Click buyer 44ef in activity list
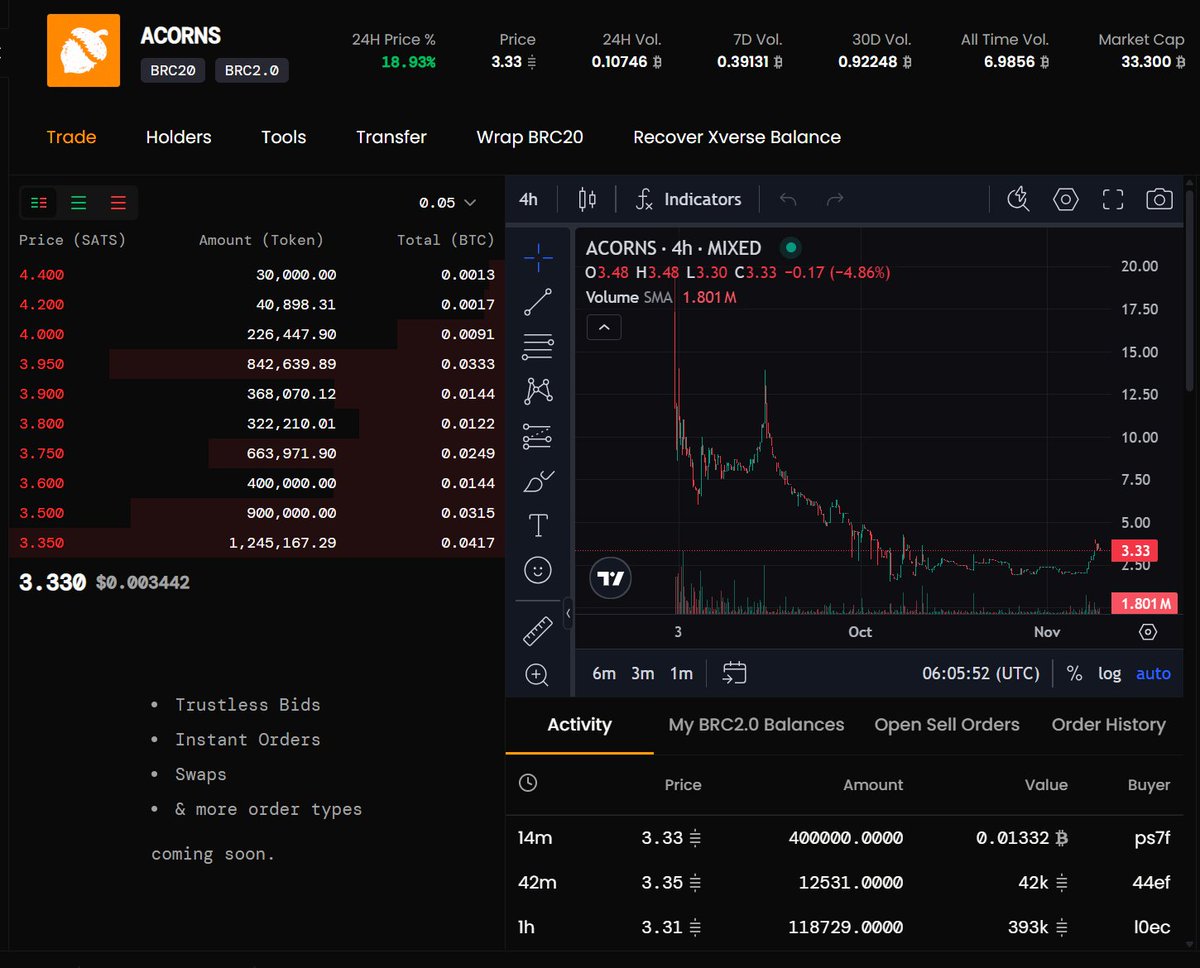Image resolution: width=1200 pixels, height=968 pixels. pyautogui.click(x=1151, y=883)
